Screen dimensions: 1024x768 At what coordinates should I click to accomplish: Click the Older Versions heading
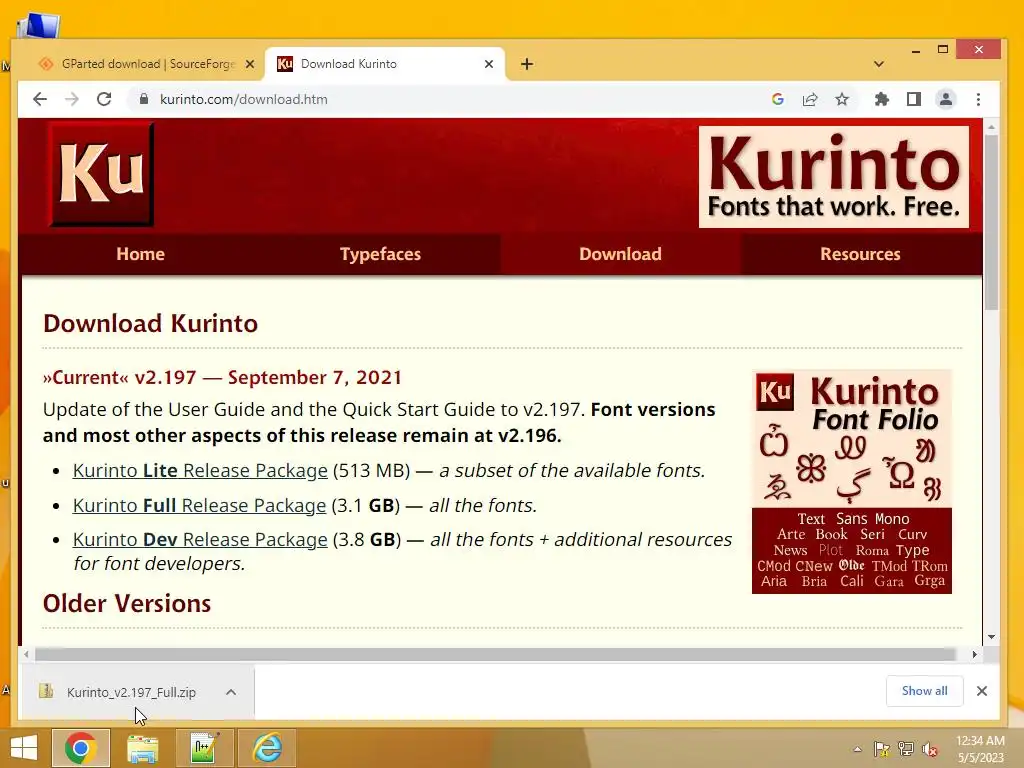tap(127, 603)
